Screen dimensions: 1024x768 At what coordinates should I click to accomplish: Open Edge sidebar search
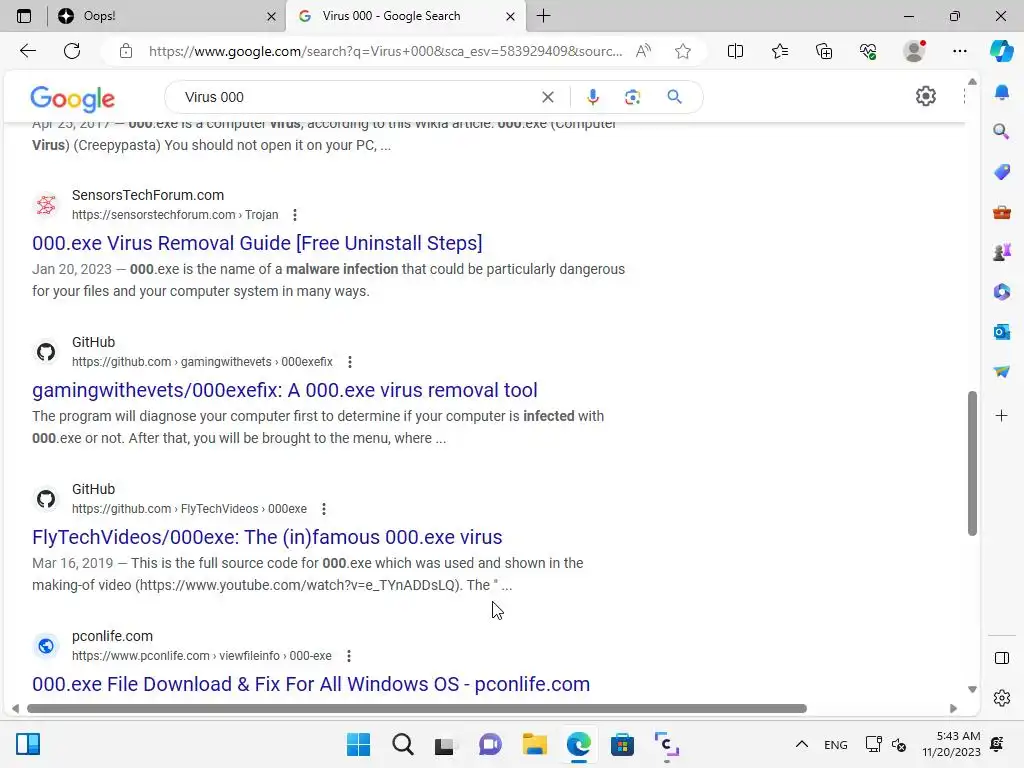click(1002, 132)
